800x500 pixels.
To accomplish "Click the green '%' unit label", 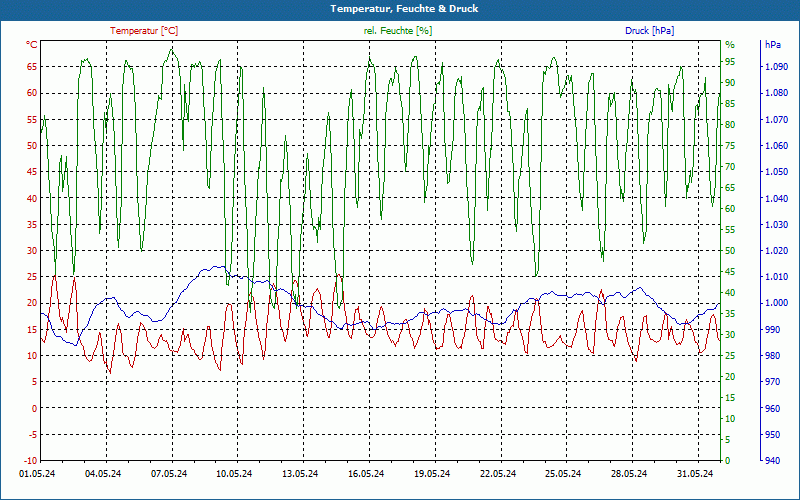I will point(730,45).
